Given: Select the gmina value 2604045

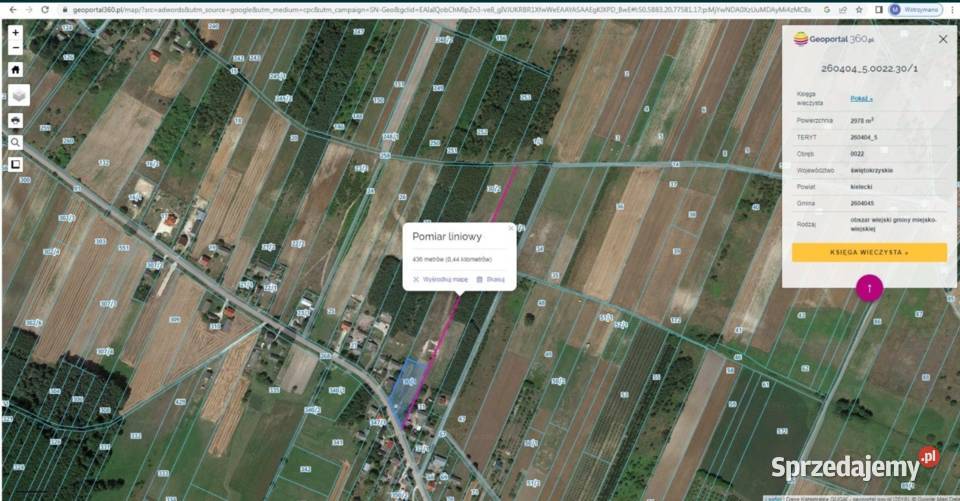Looking at the screenshot, I should [862, 203].
